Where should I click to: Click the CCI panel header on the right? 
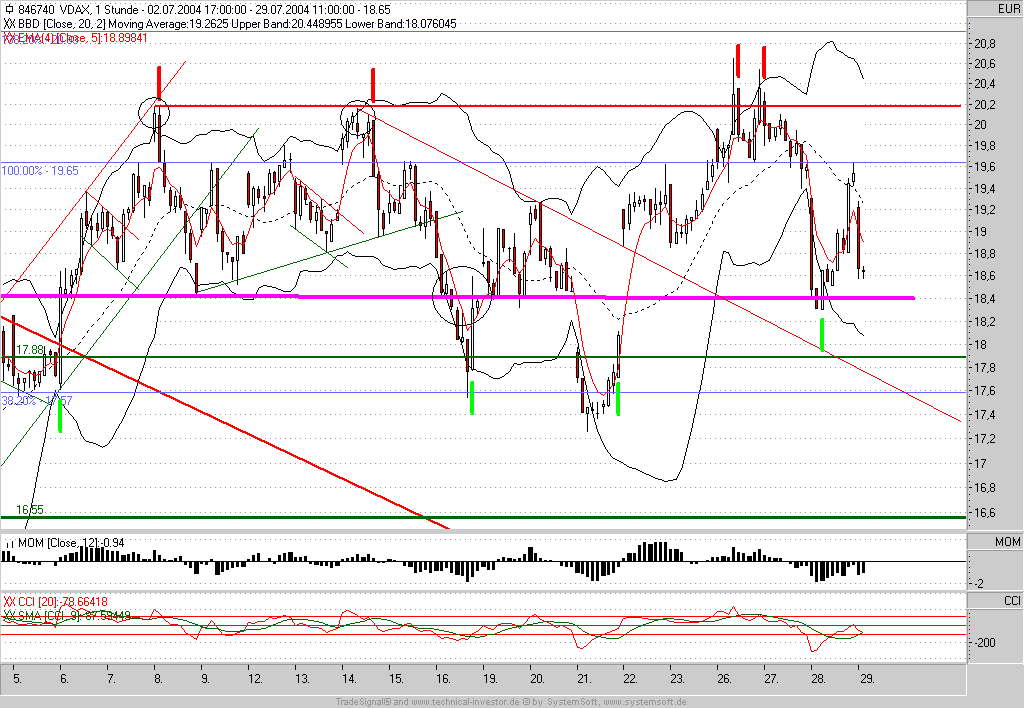[993, 600]
